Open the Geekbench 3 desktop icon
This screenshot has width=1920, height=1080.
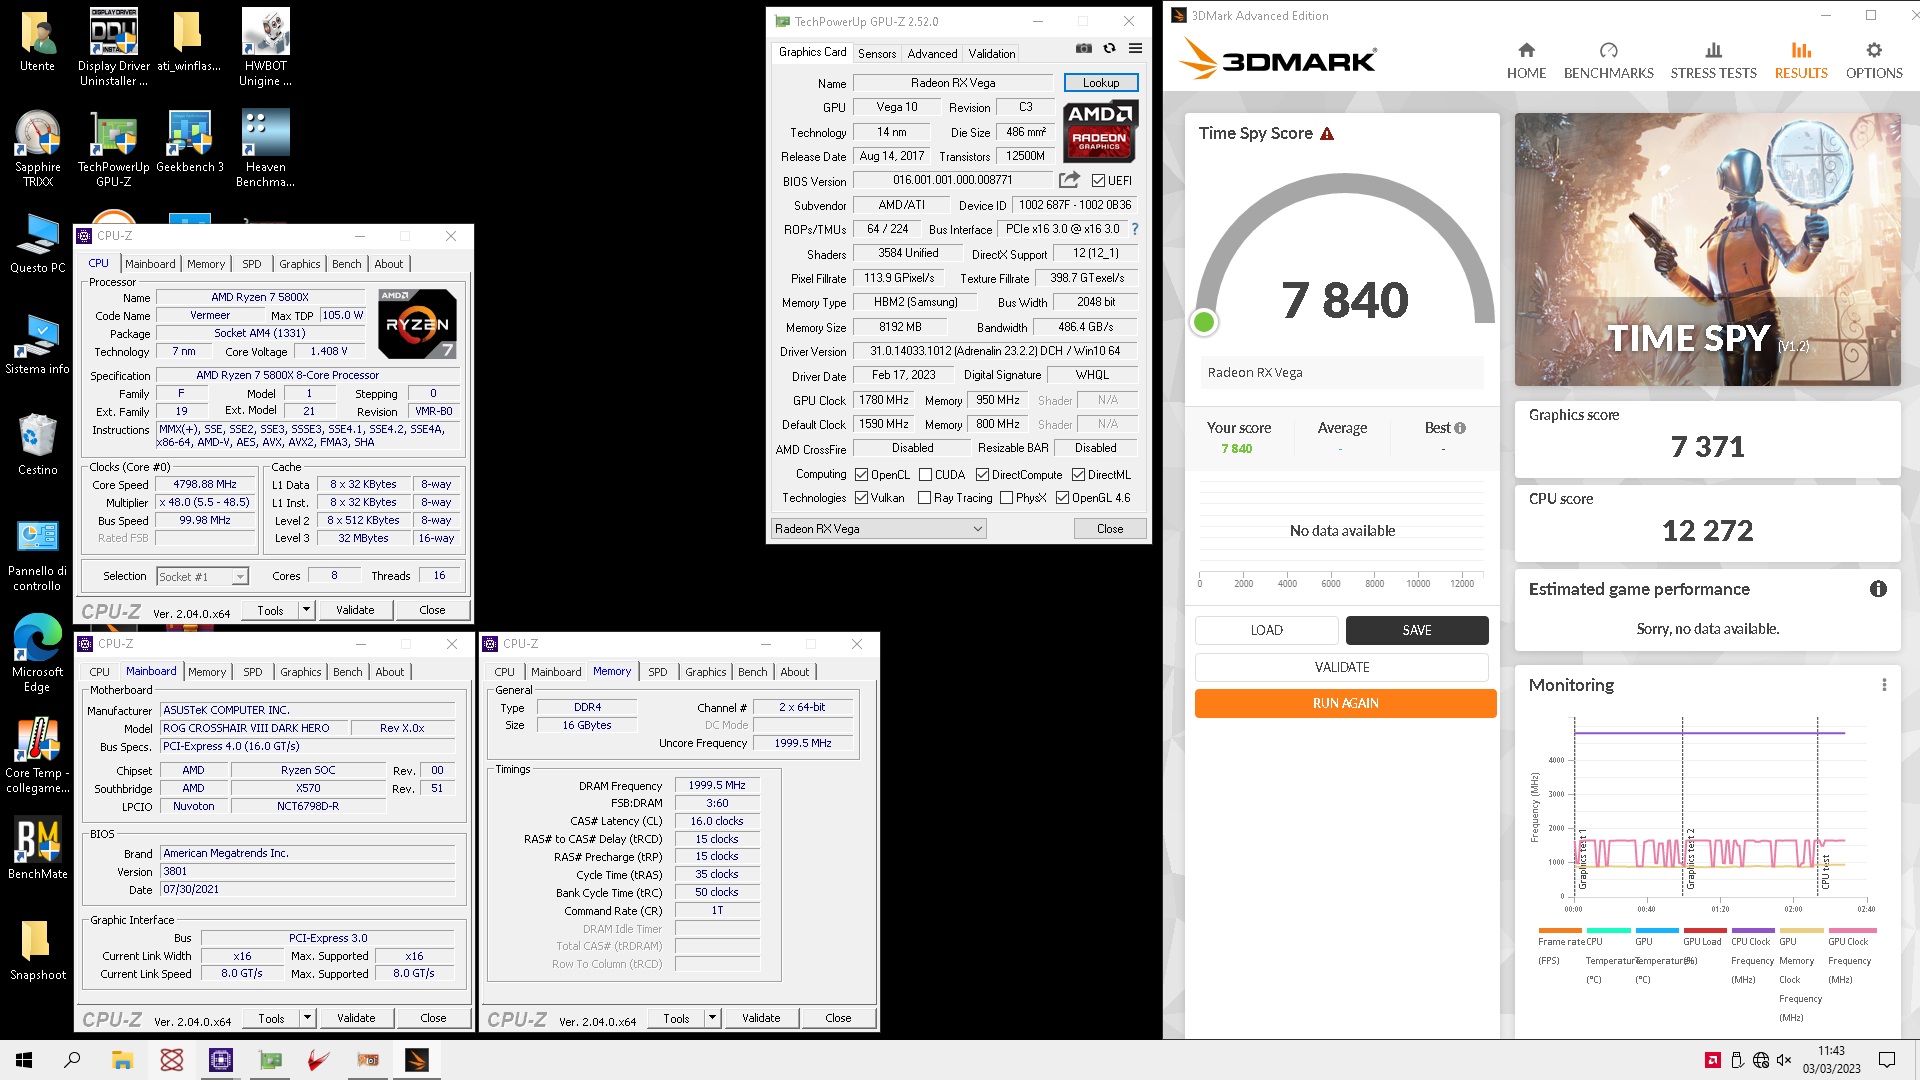[x=190, y=142]
